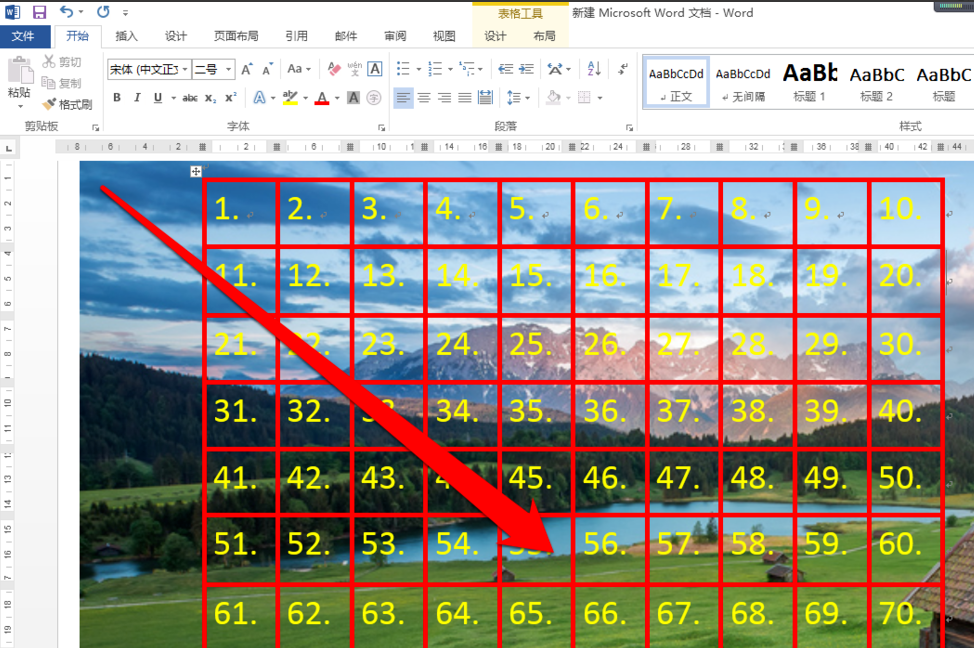Expand the multilevel list dropdown

pos(481,70)
